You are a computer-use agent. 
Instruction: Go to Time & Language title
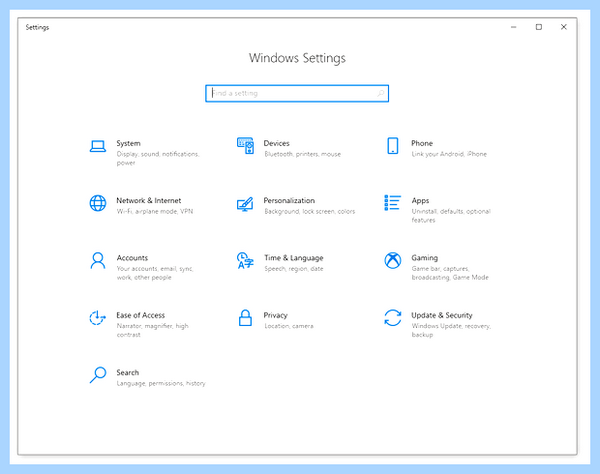click(x=293, y=258)
